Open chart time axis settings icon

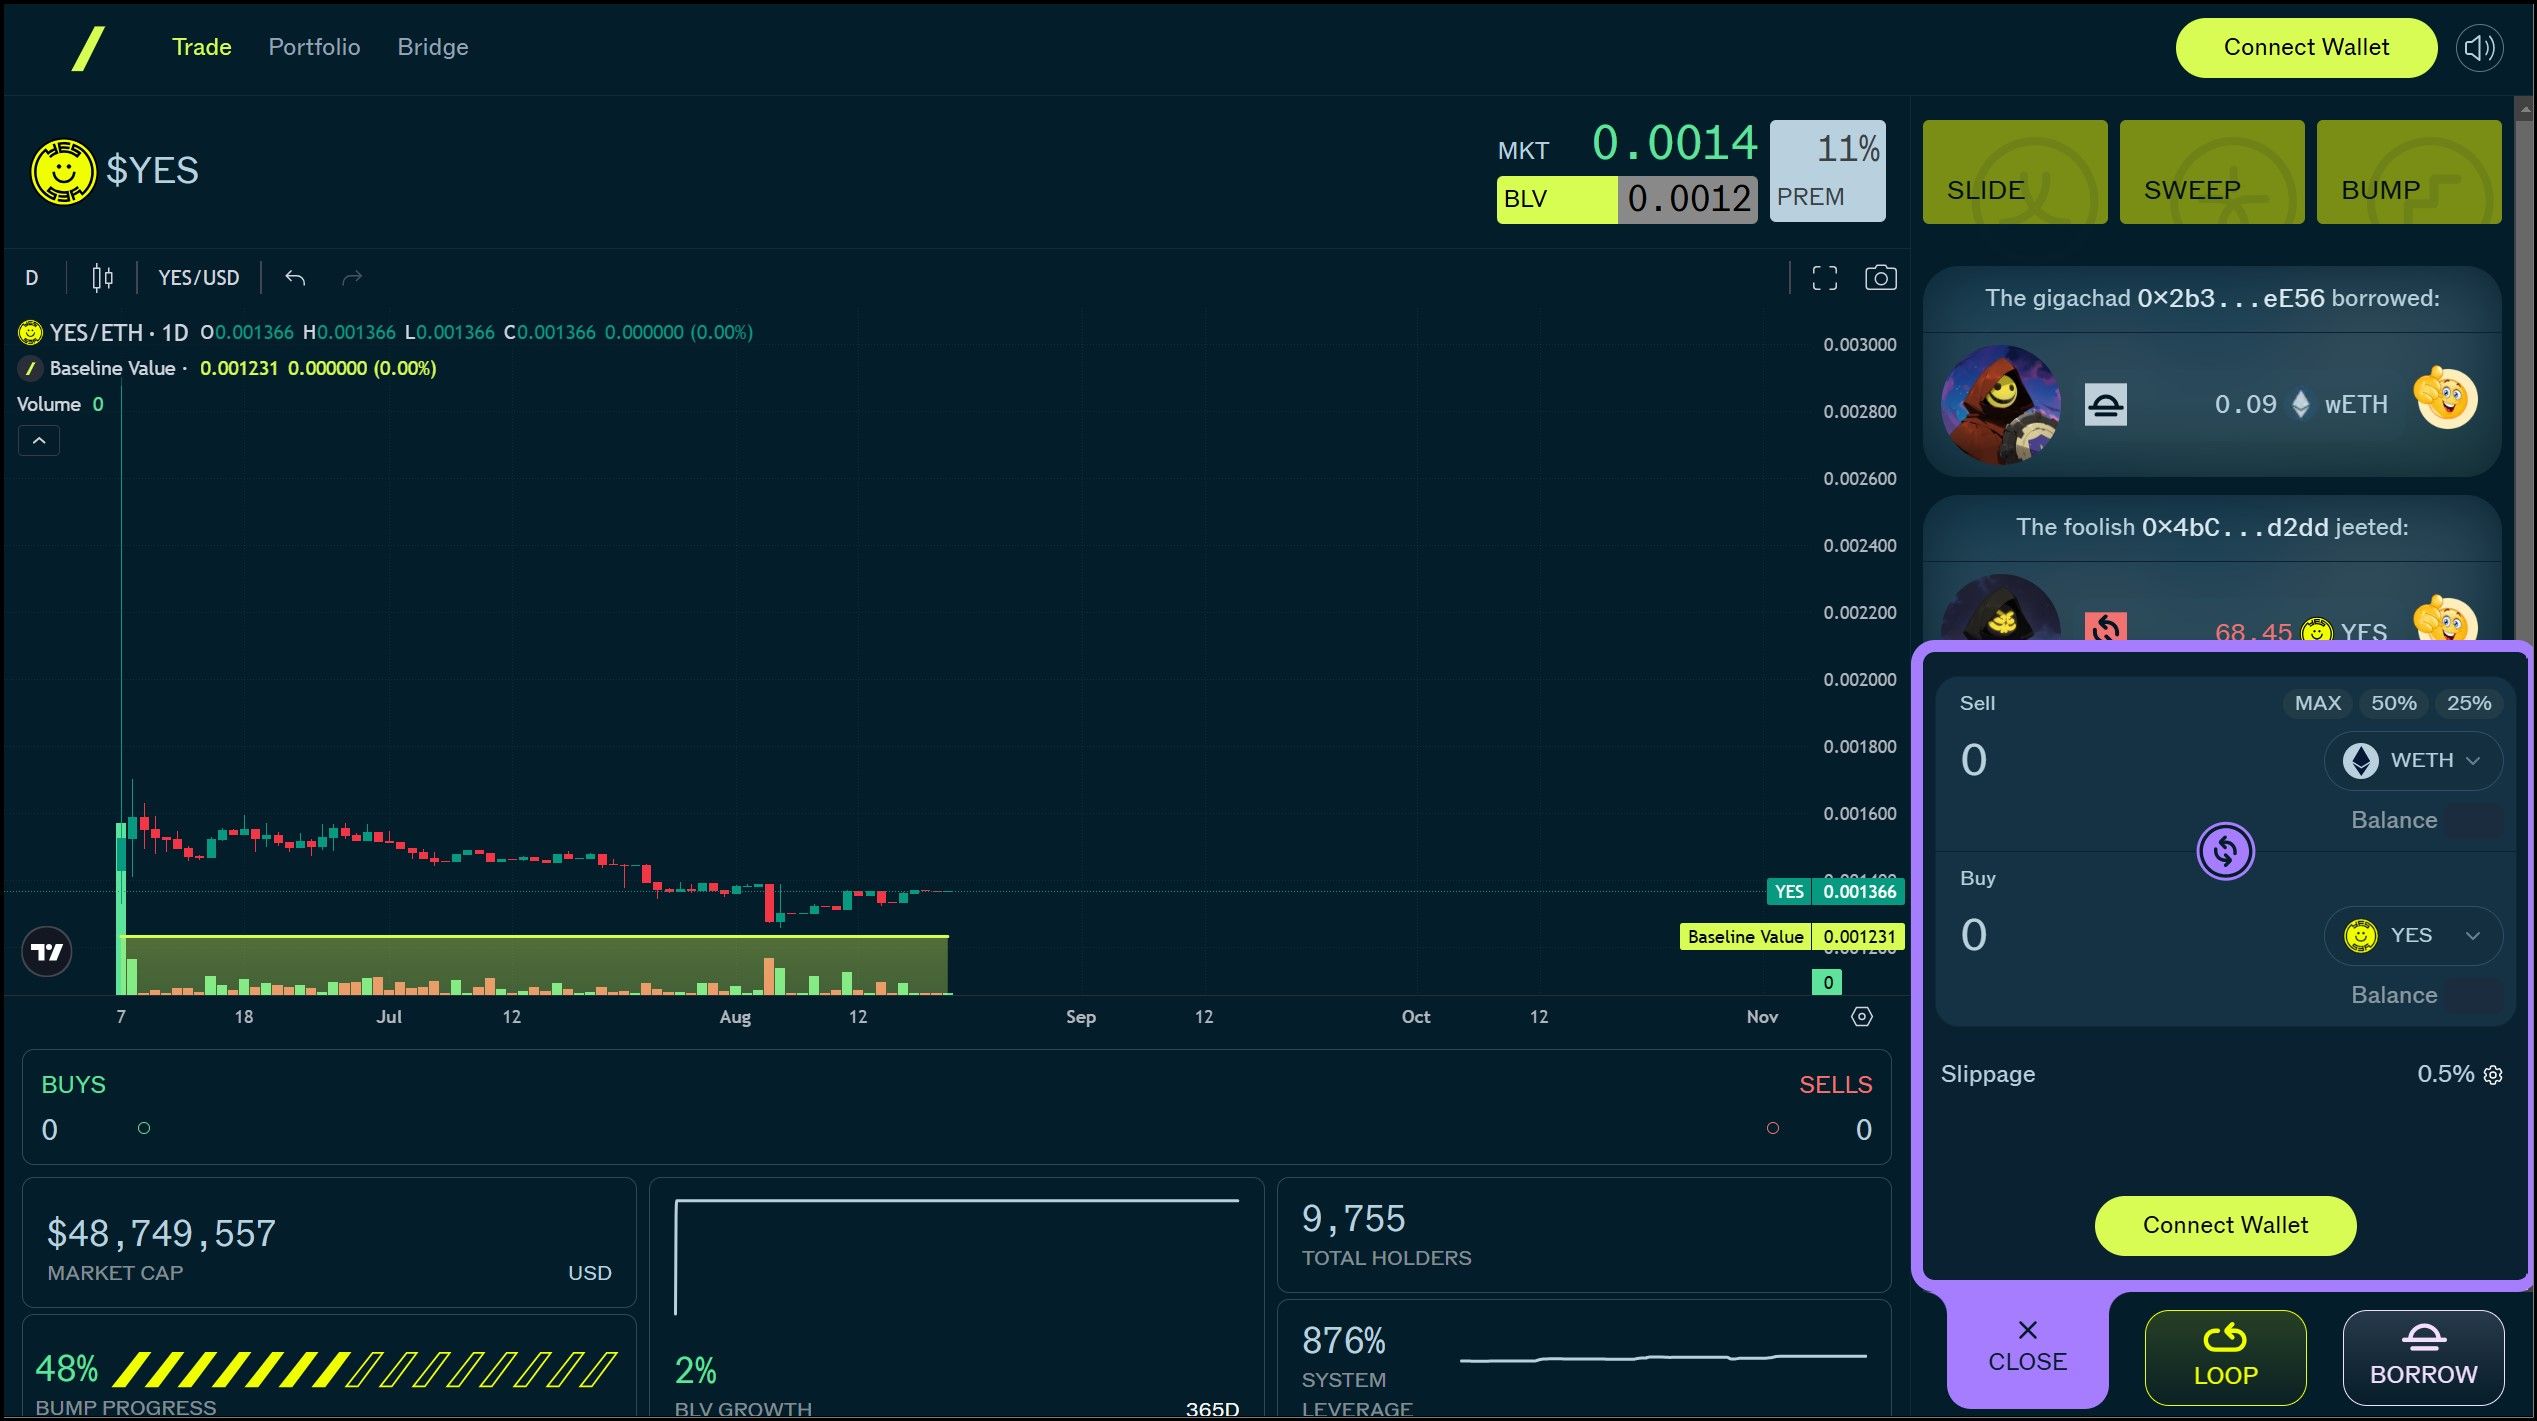click(1861, 1017)
